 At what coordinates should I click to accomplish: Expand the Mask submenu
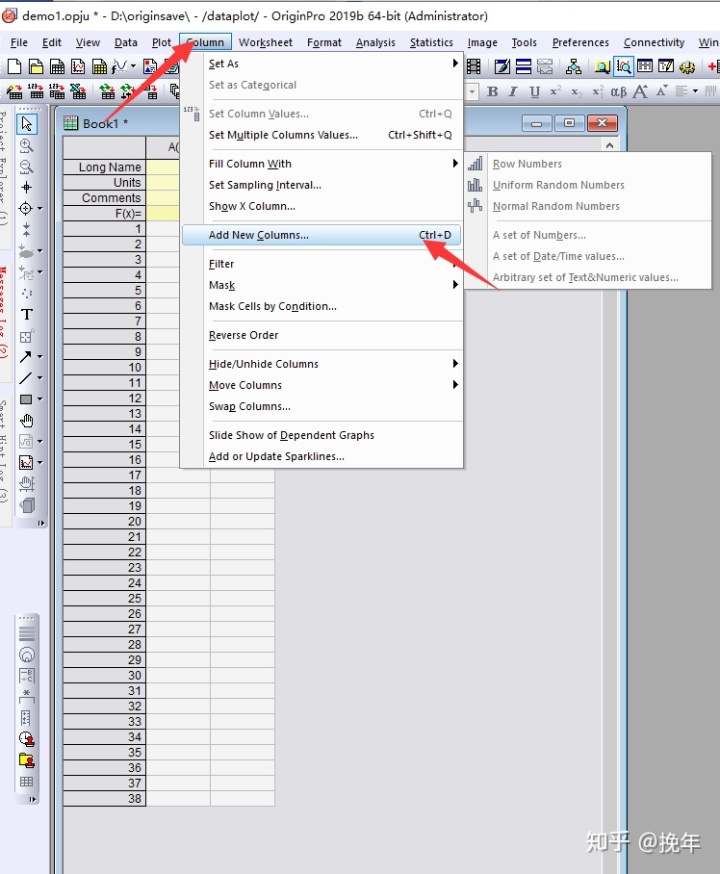[x=331, y=285]
